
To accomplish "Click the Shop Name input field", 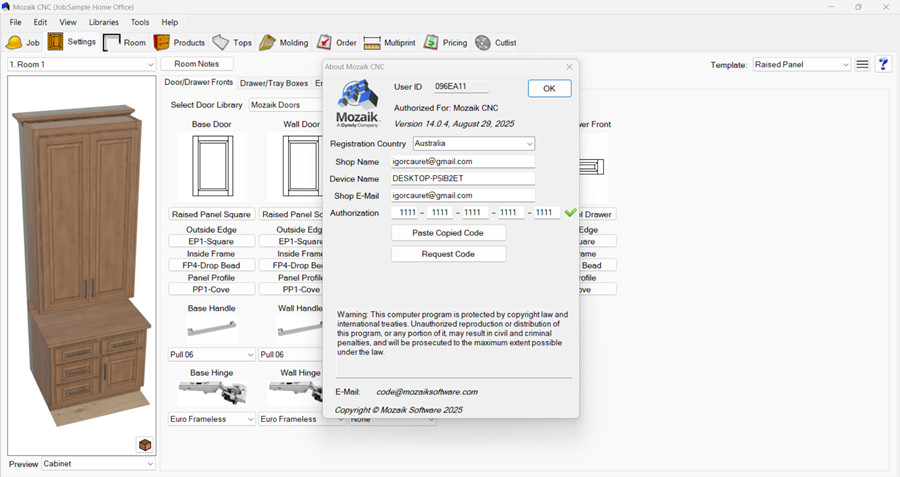I will pos(463,162).
